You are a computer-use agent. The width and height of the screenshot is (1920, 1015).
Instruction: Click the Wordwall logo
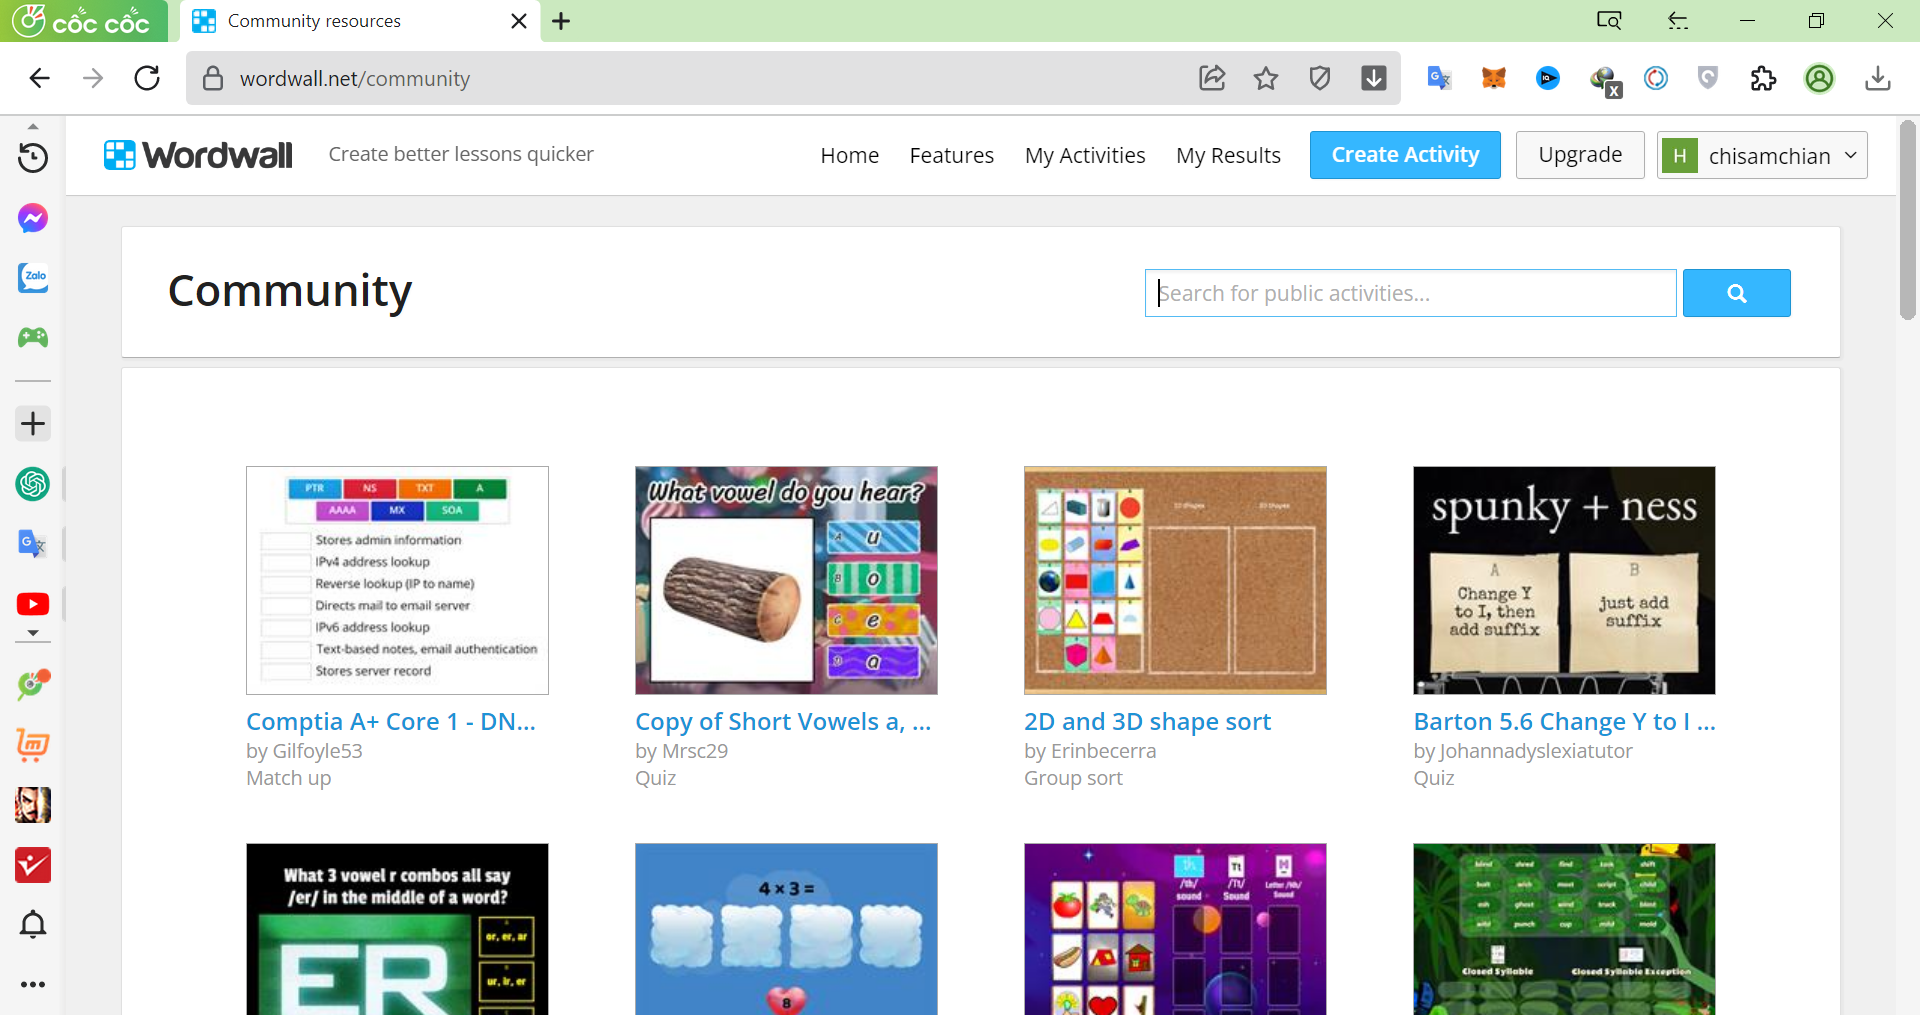(198, 155)
